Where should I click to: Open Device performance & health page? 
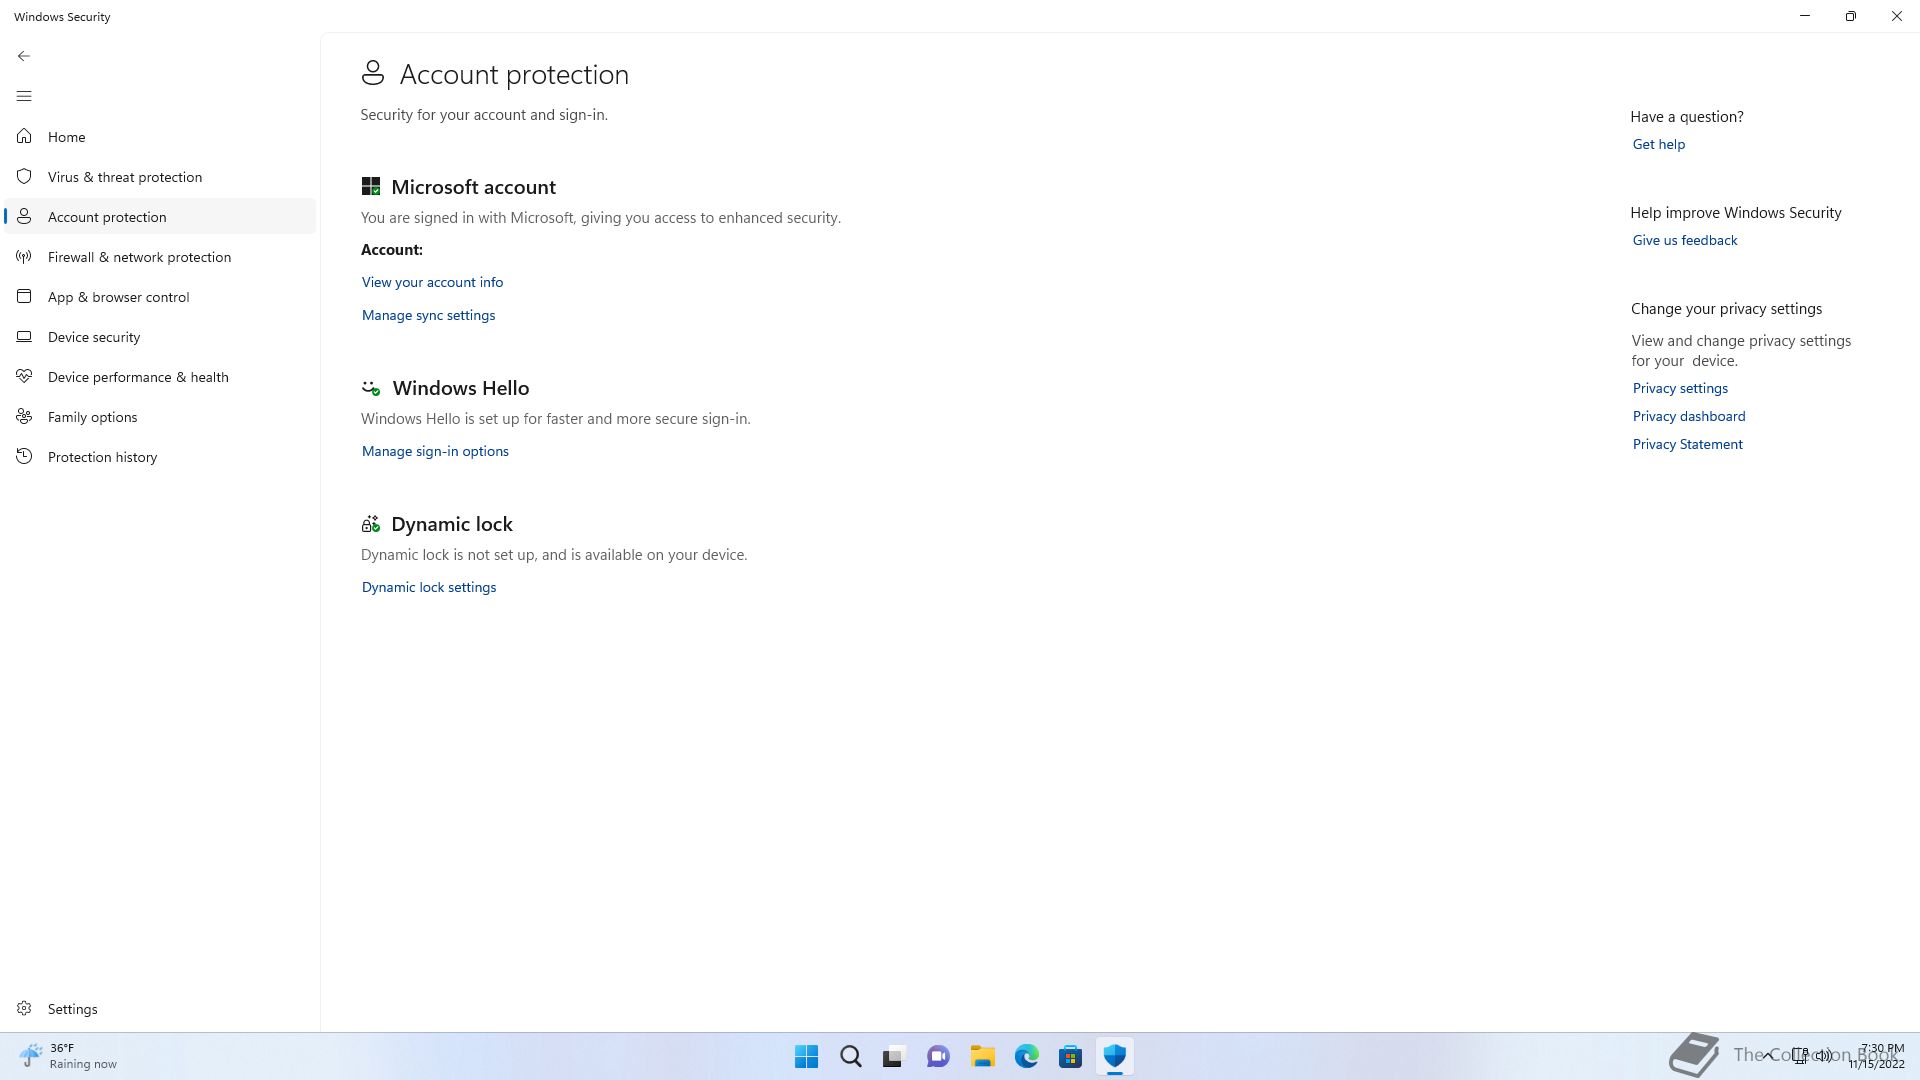pyautogui.click(x=160, y=376)
